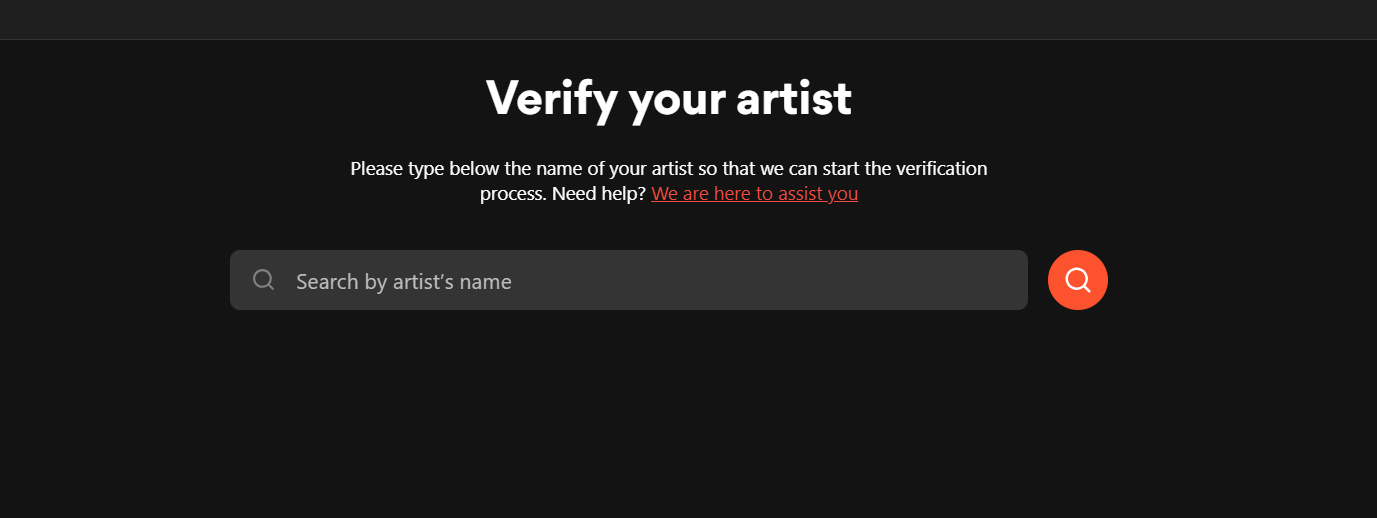Click the verification instructions paragraph text
Viewport: 1377px width, 518px height.
pyautogui.click(x=668, y=169)
